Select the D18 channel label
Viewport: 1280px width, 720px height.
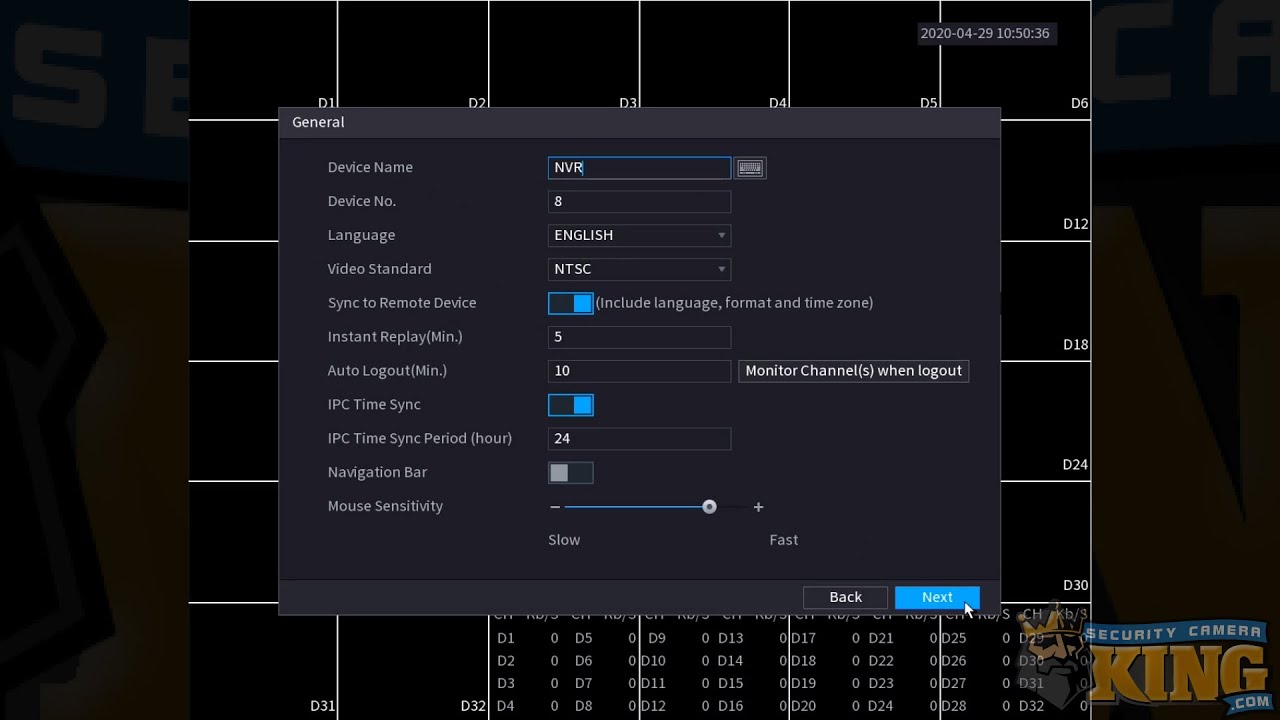coord(1075,344)
